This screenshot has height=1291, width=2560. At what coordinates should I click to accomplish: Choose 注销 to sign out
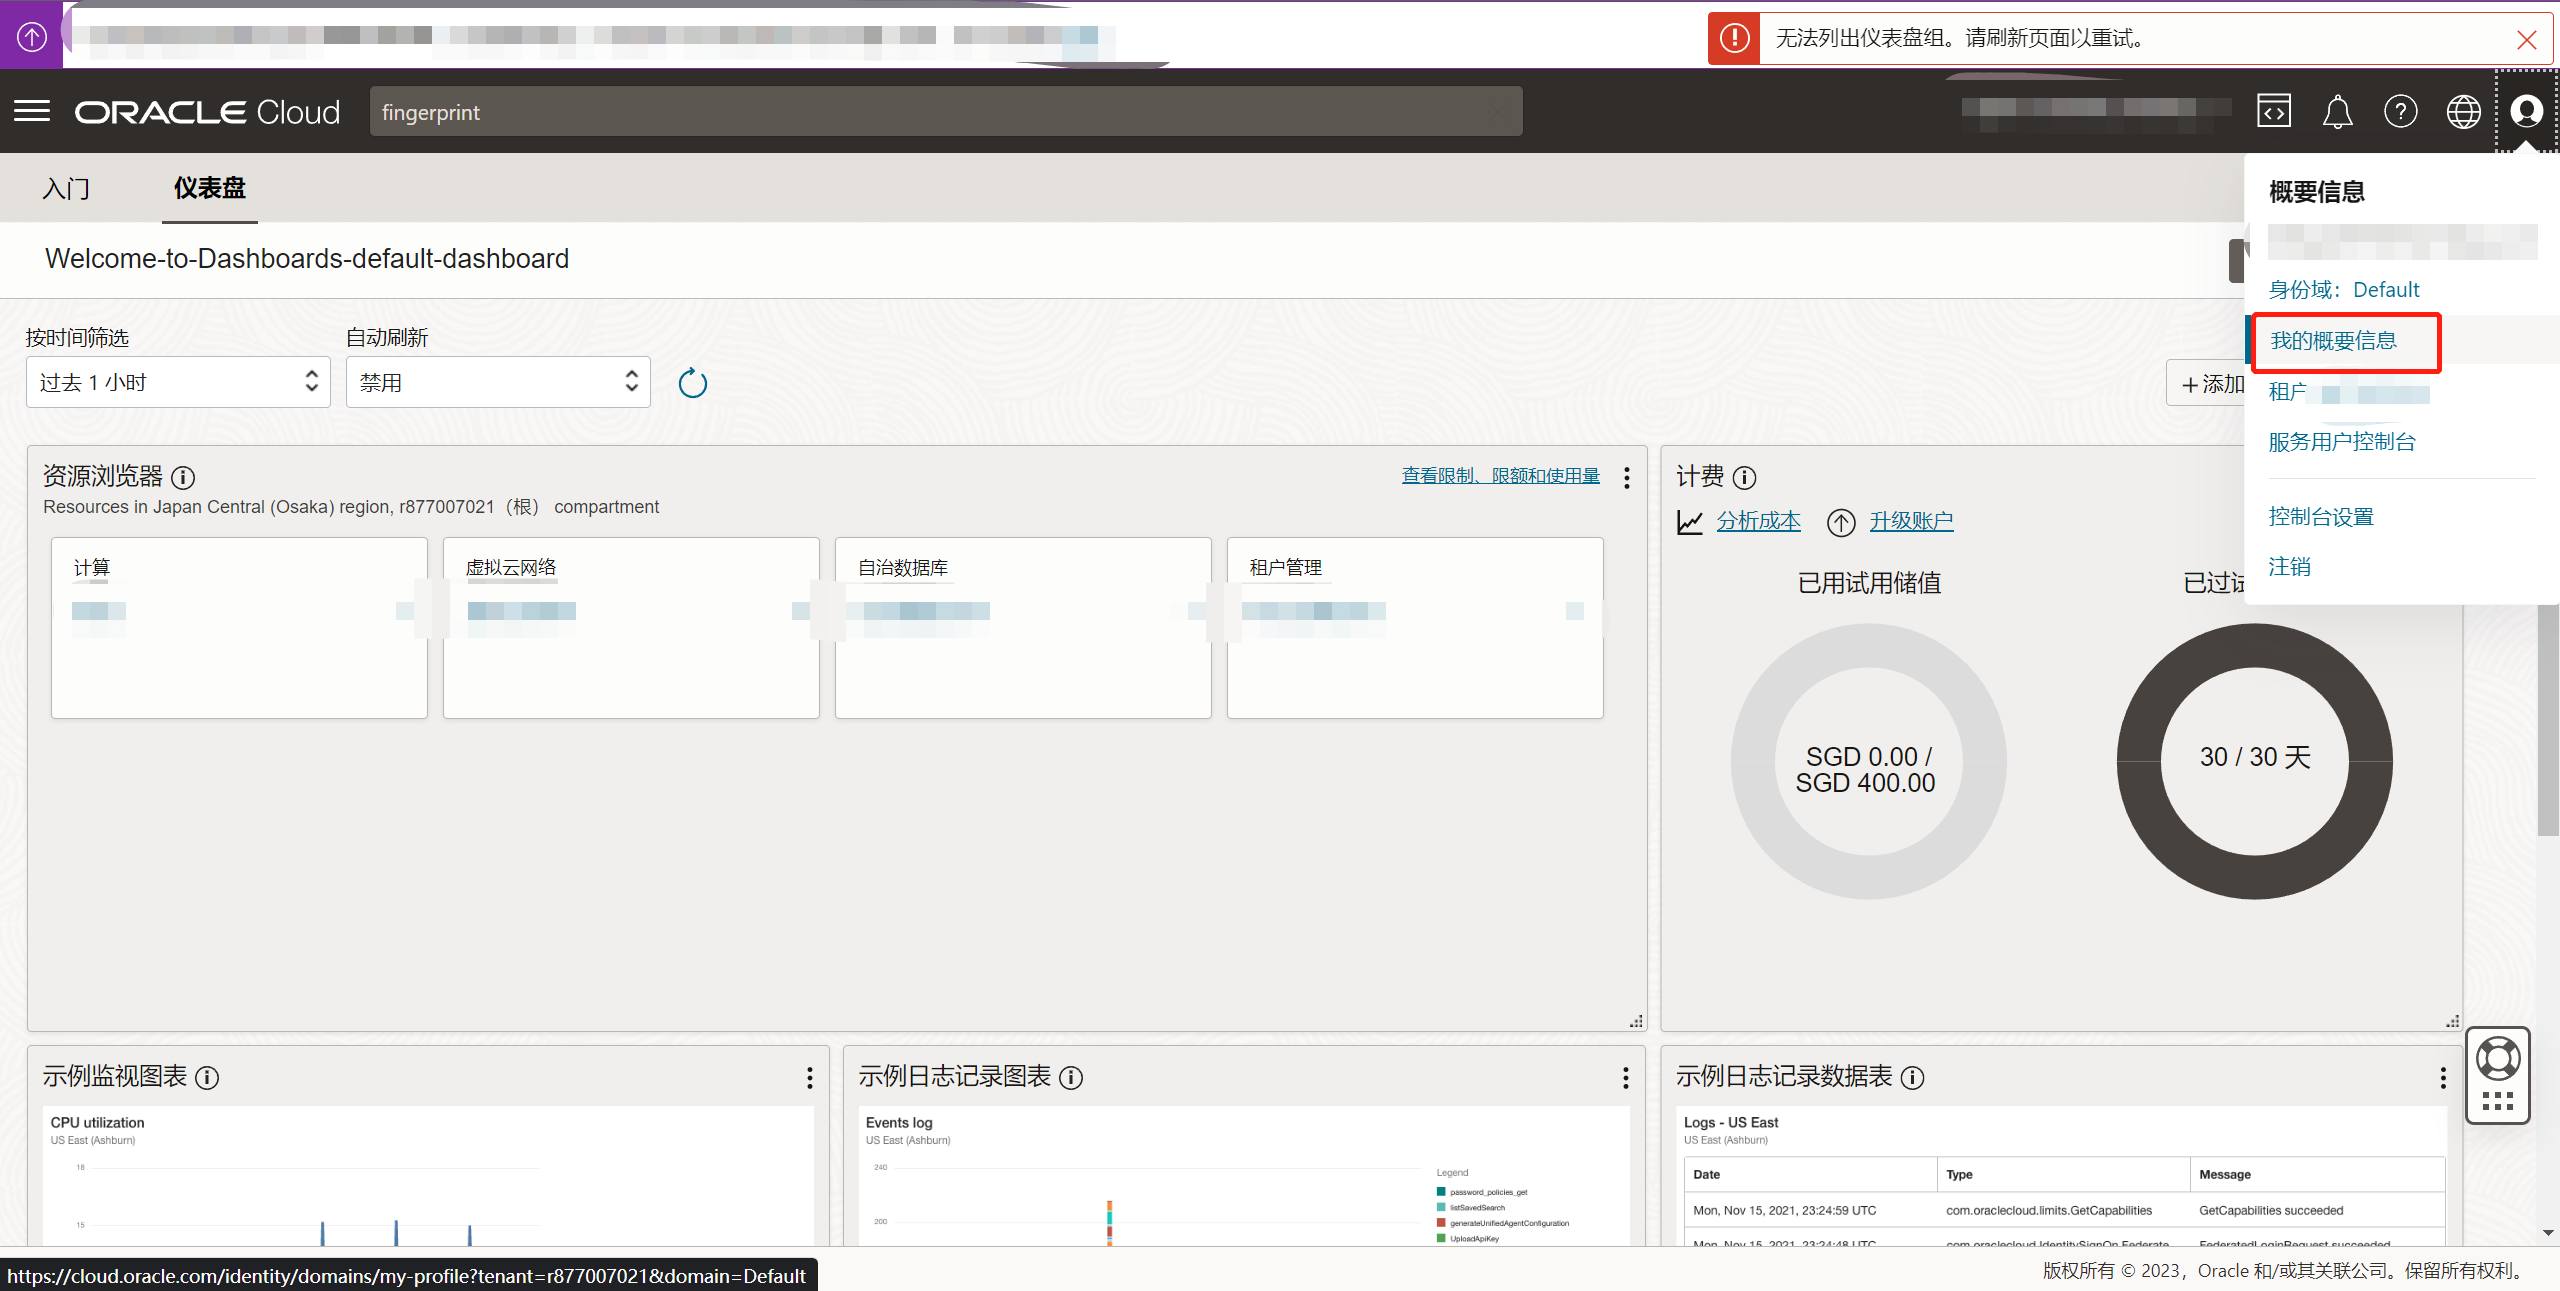pyautogui.click(x=2289, y=567)
